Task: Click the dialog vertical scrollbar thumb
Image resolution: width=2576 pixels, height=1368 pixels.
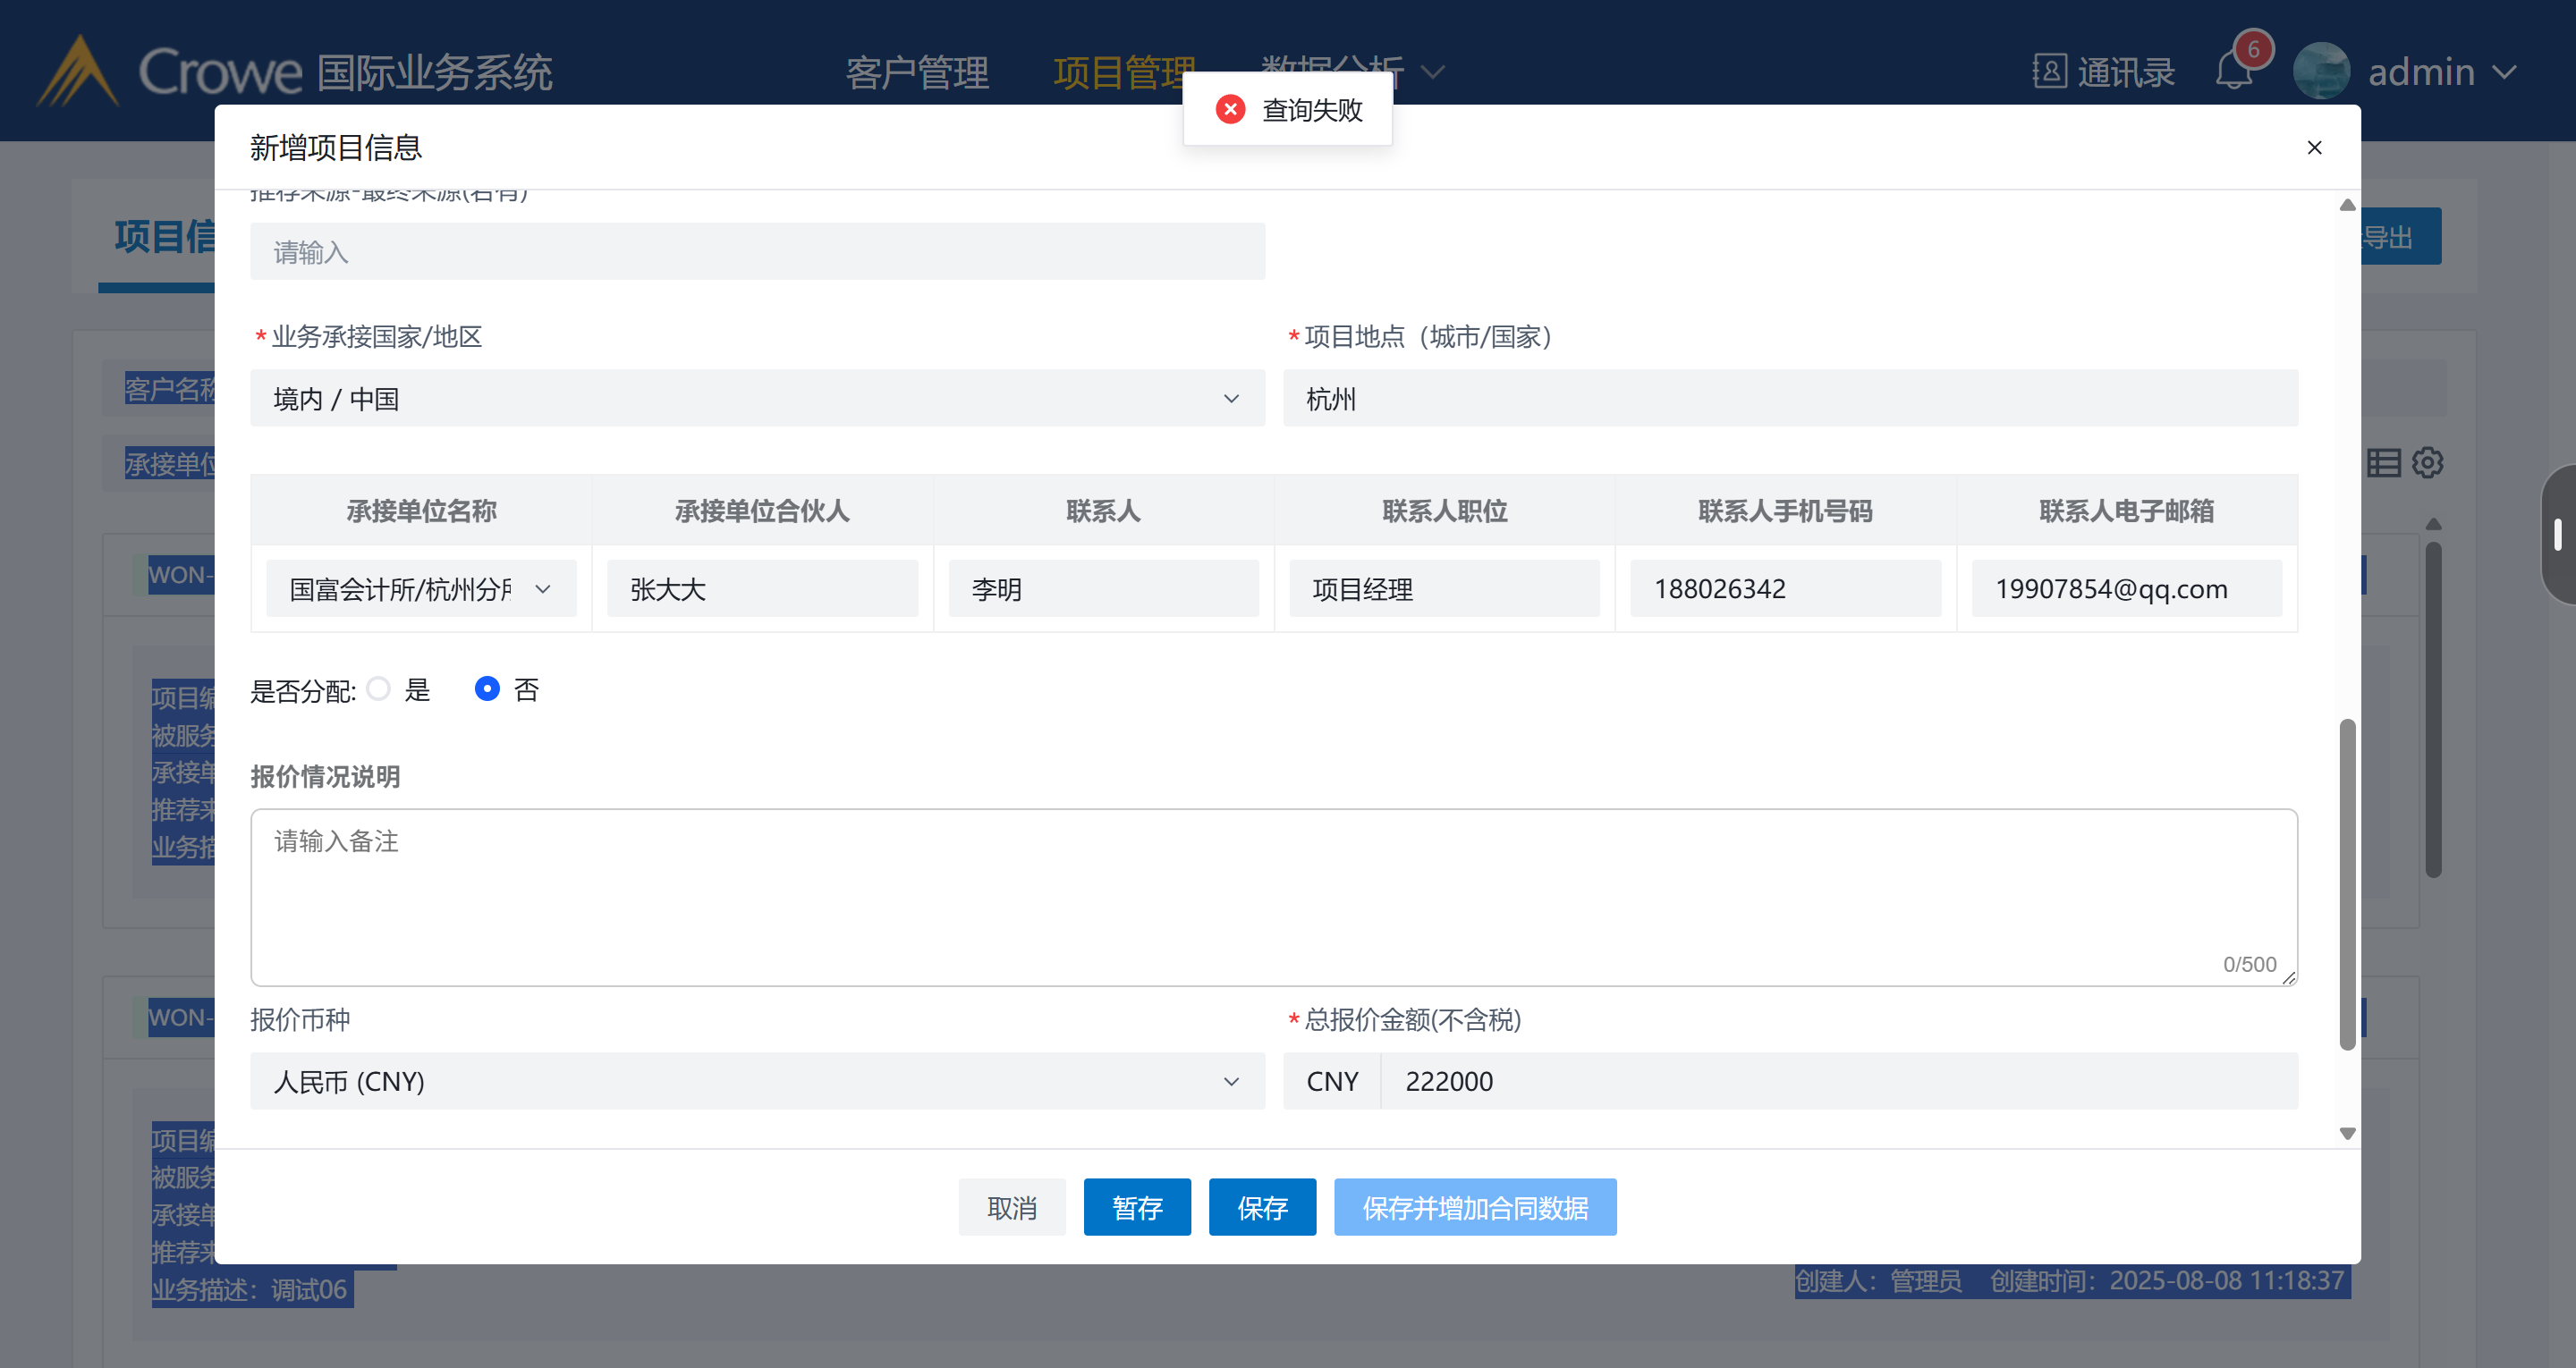Action: pyautogui.click(x=2347, y=884)
